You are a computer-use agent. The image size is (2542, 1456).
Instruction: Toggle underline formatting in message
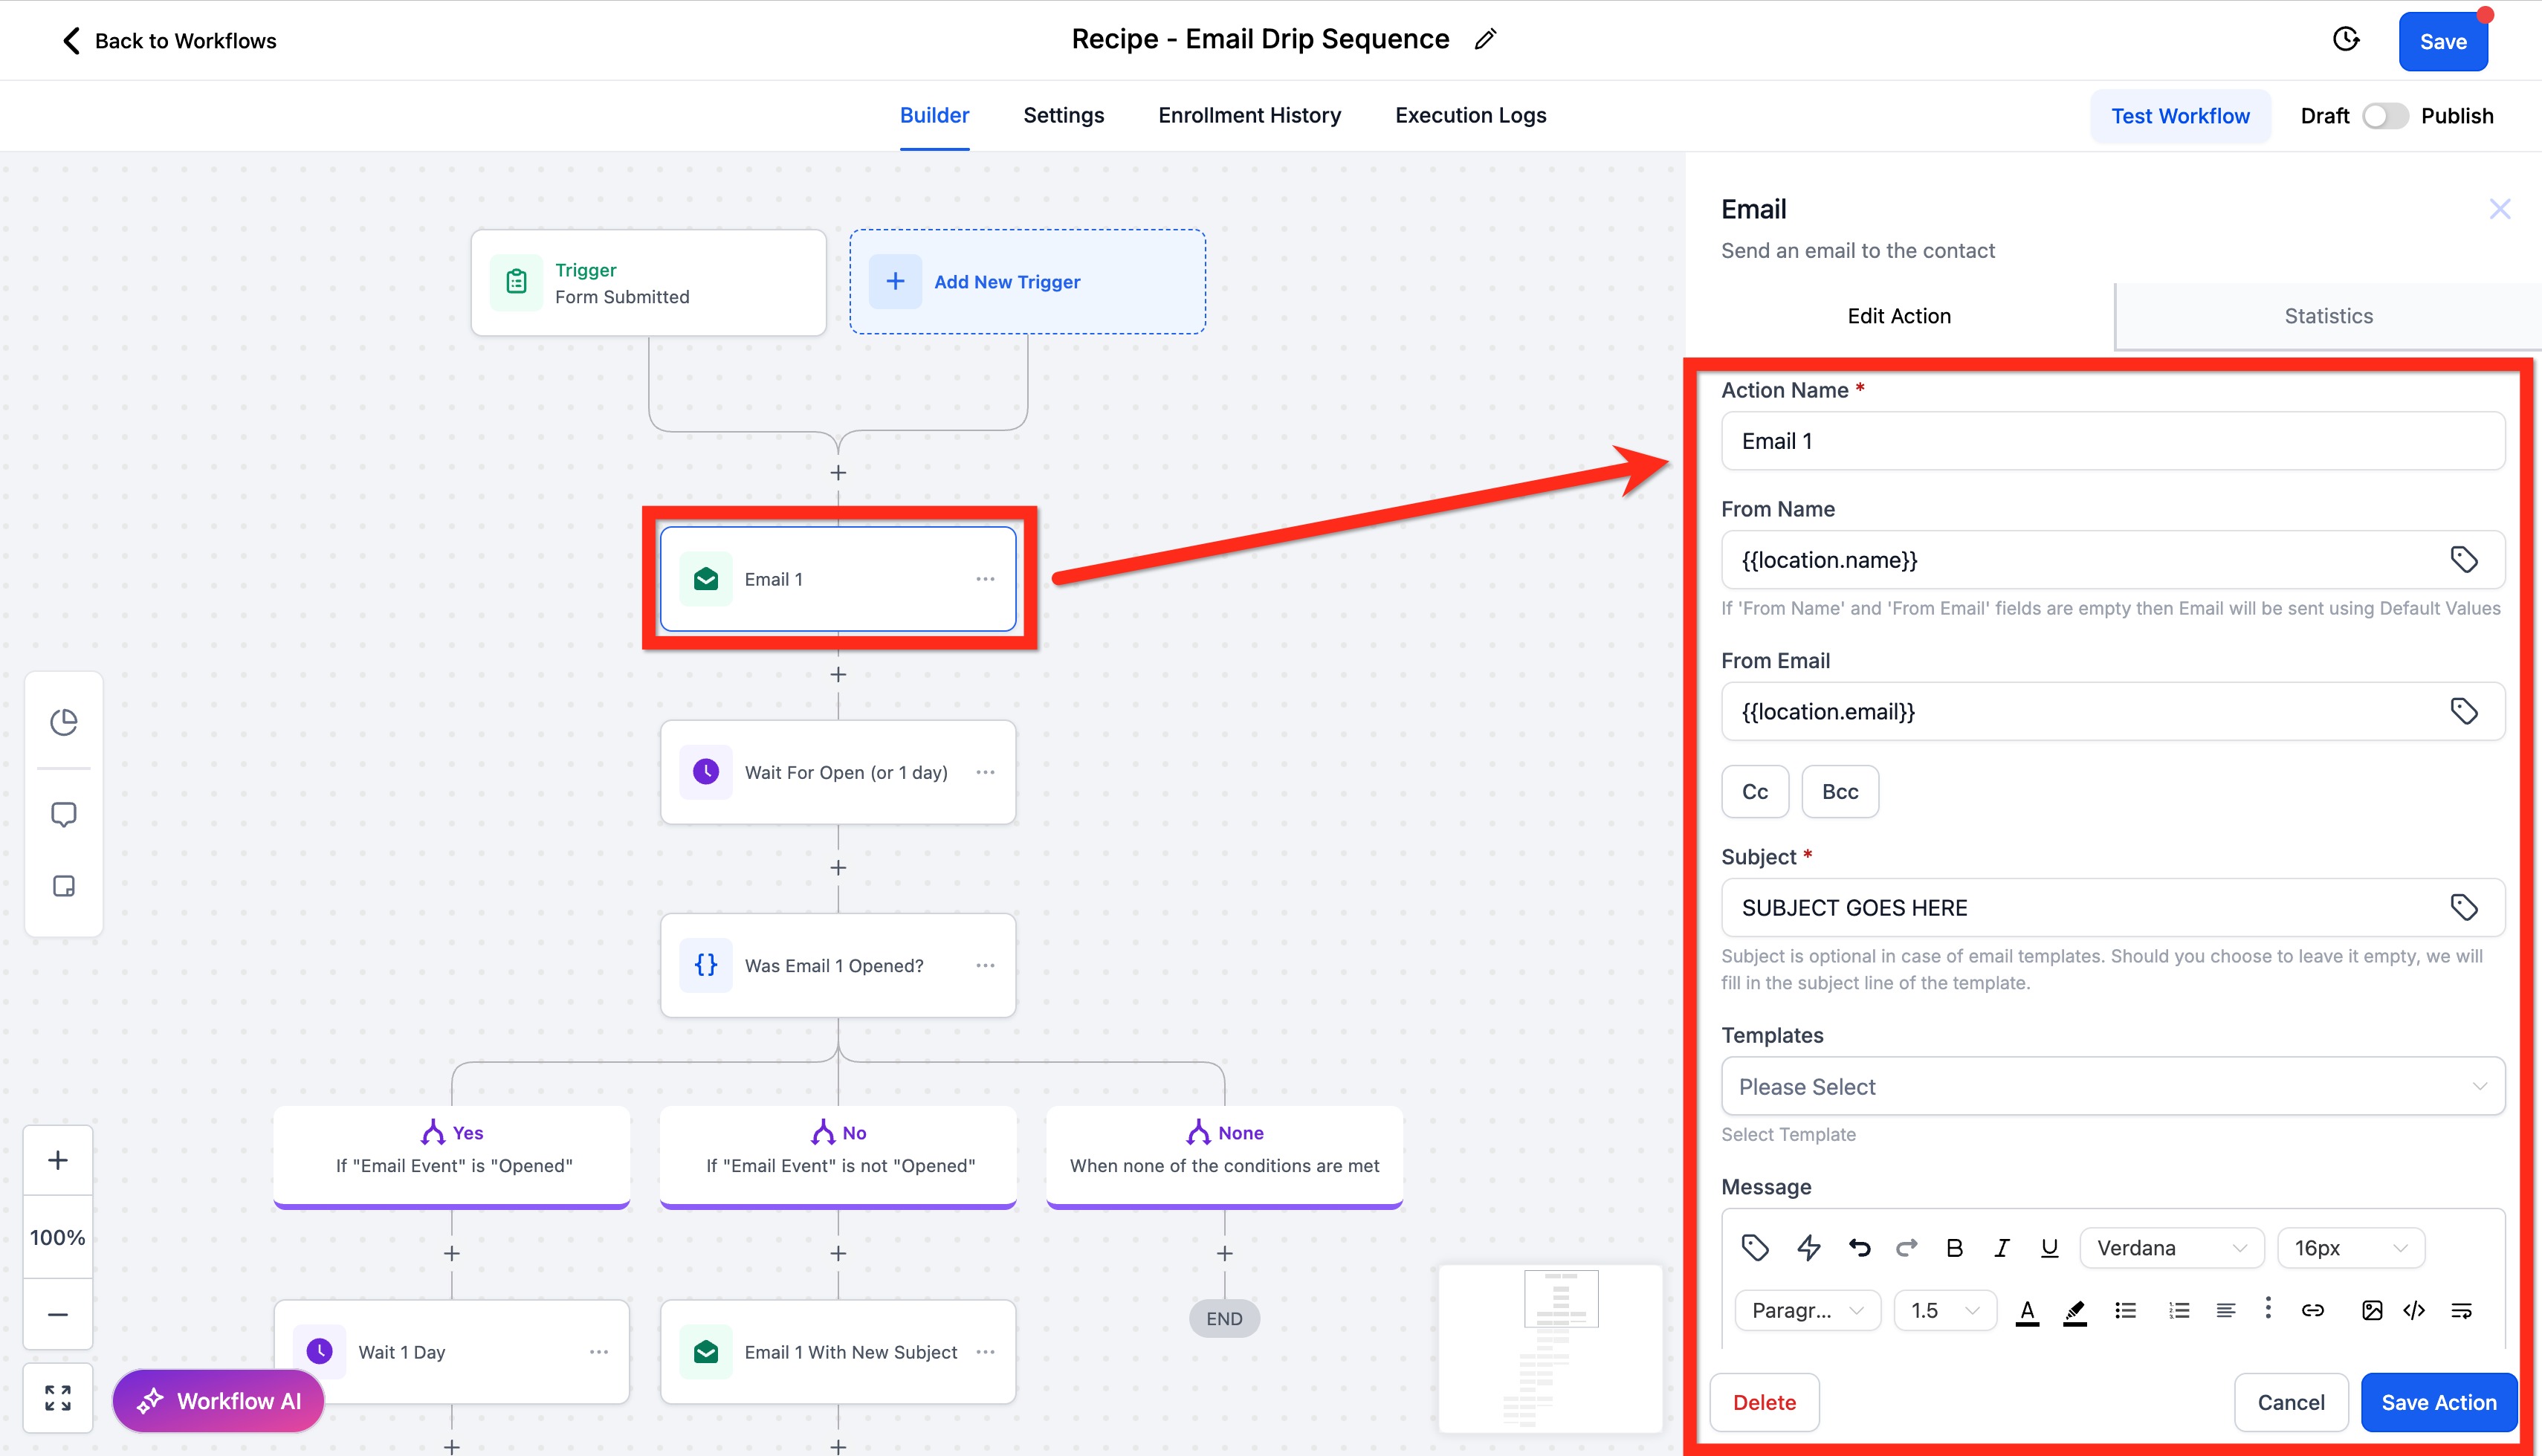(x=2049, y=1248)
